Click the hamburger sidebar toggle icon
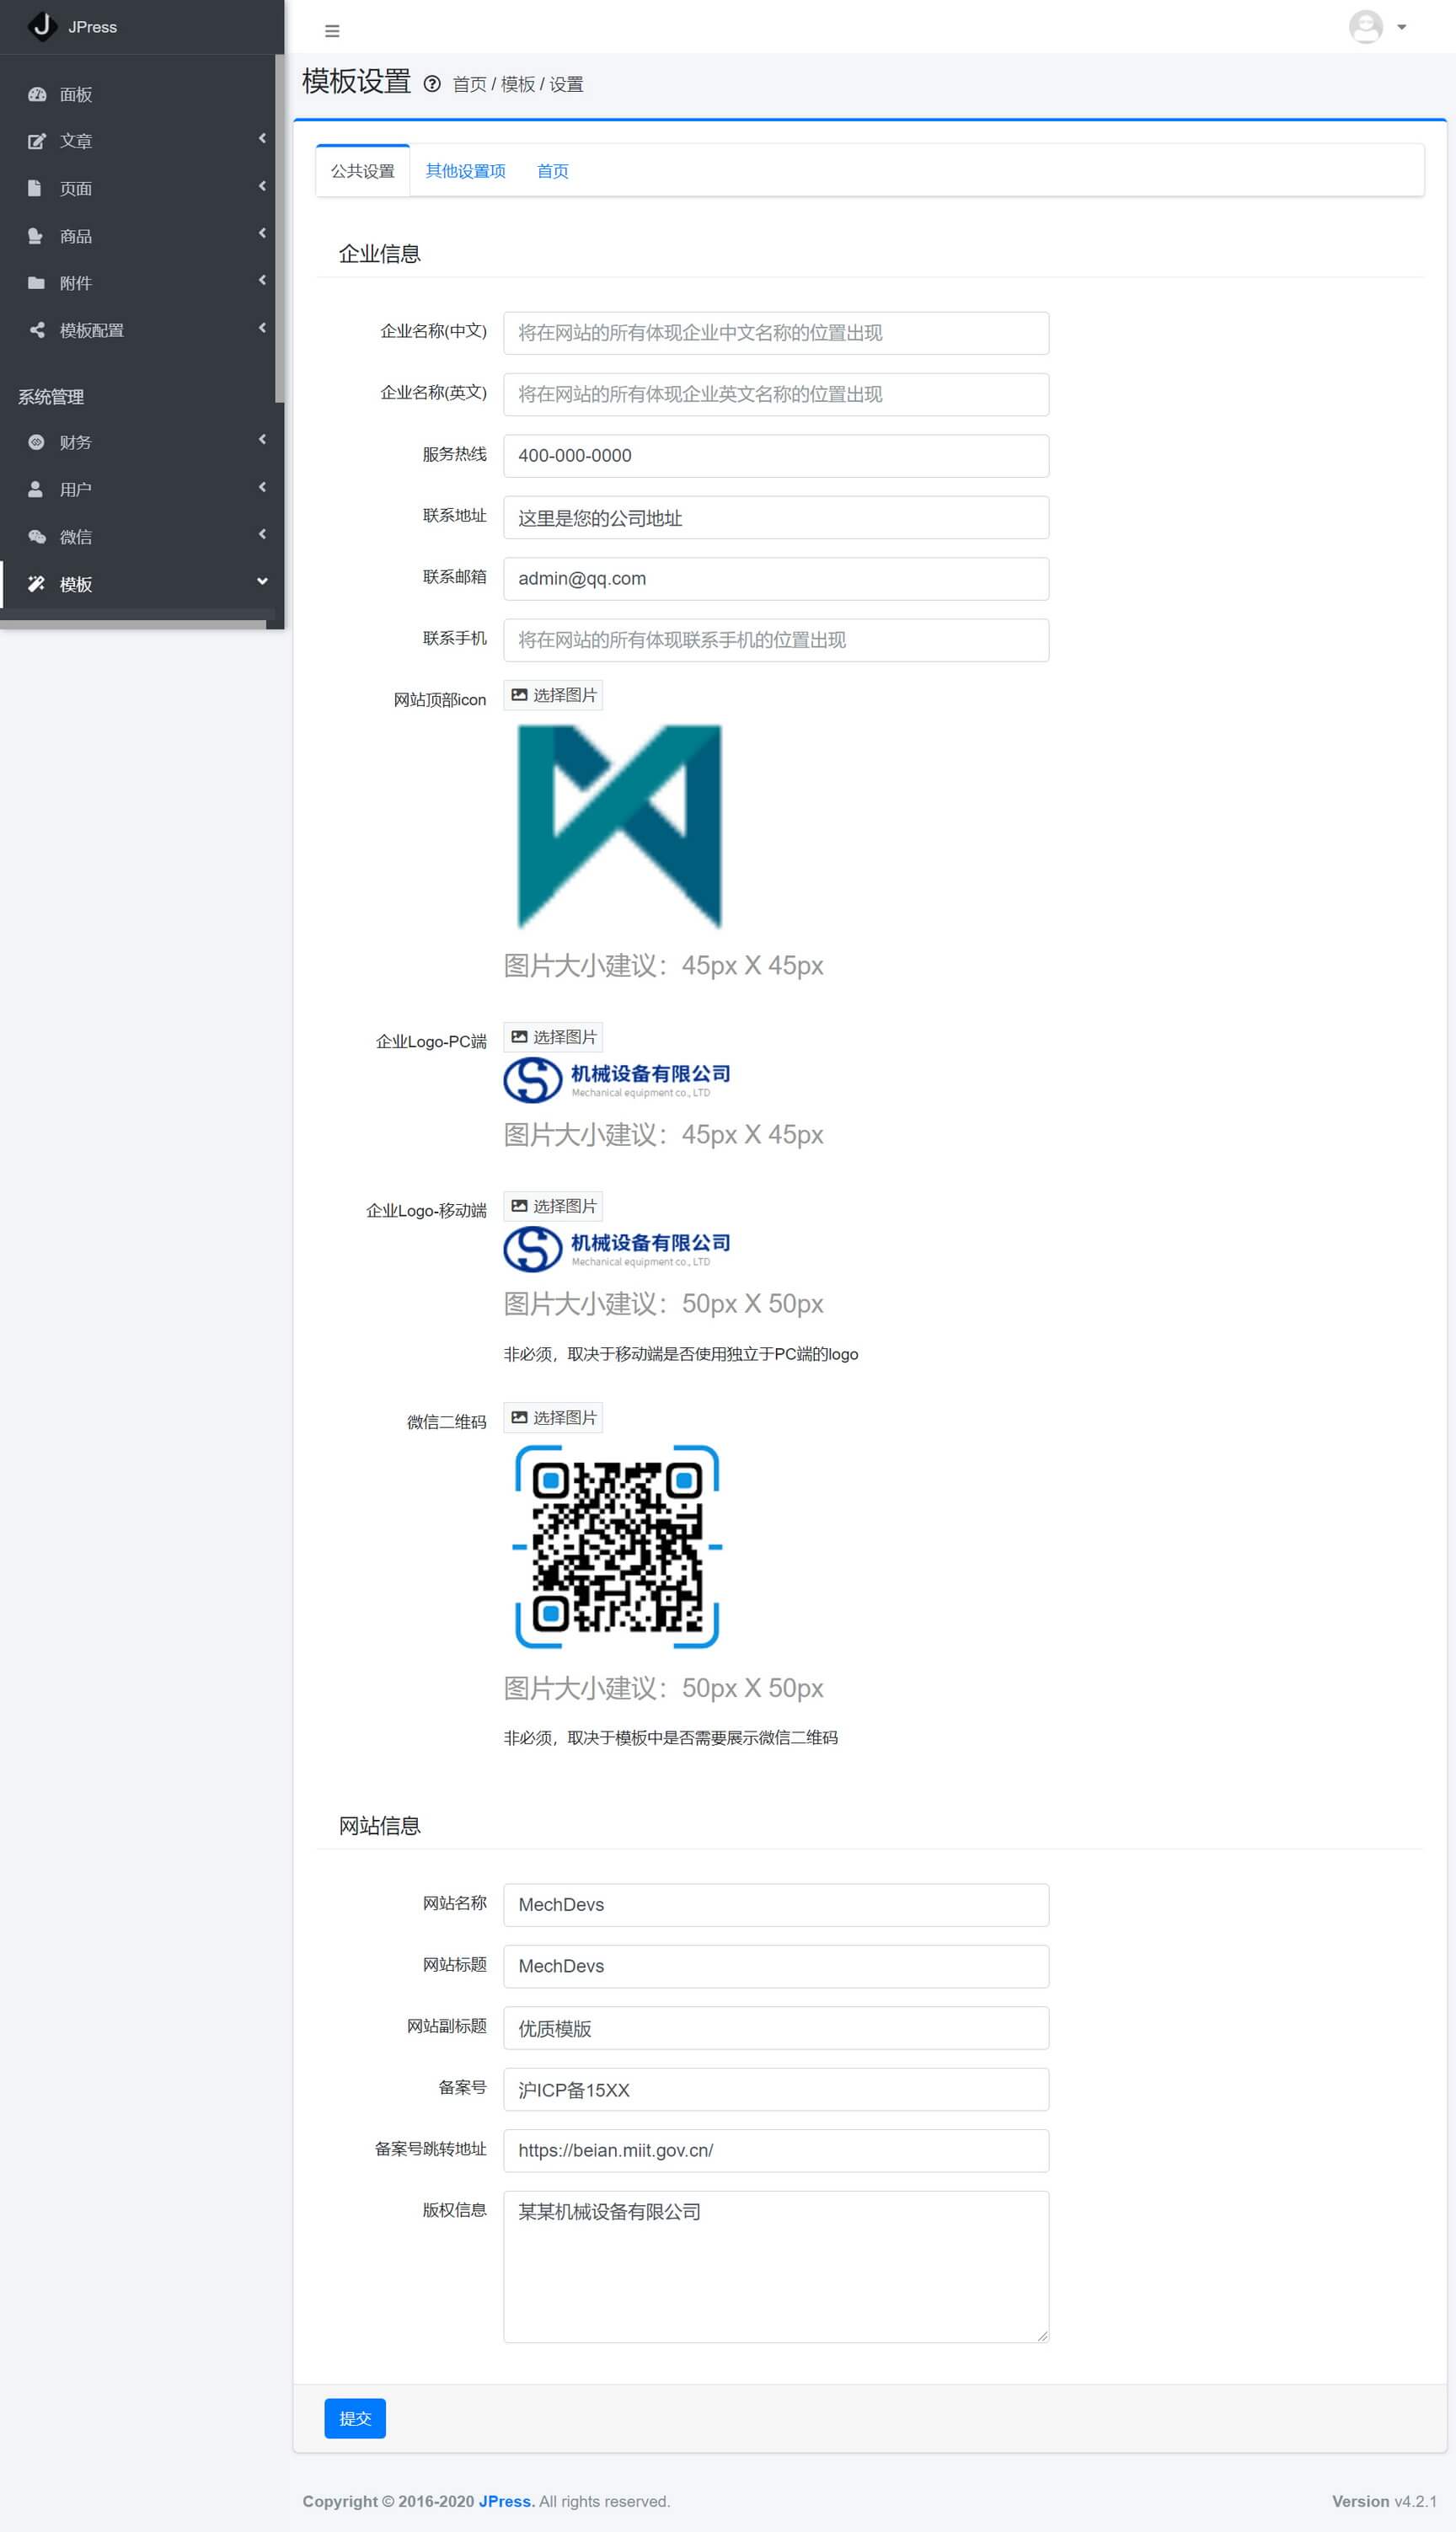This screenshot has height=2532, width=1456. point(332,31)
